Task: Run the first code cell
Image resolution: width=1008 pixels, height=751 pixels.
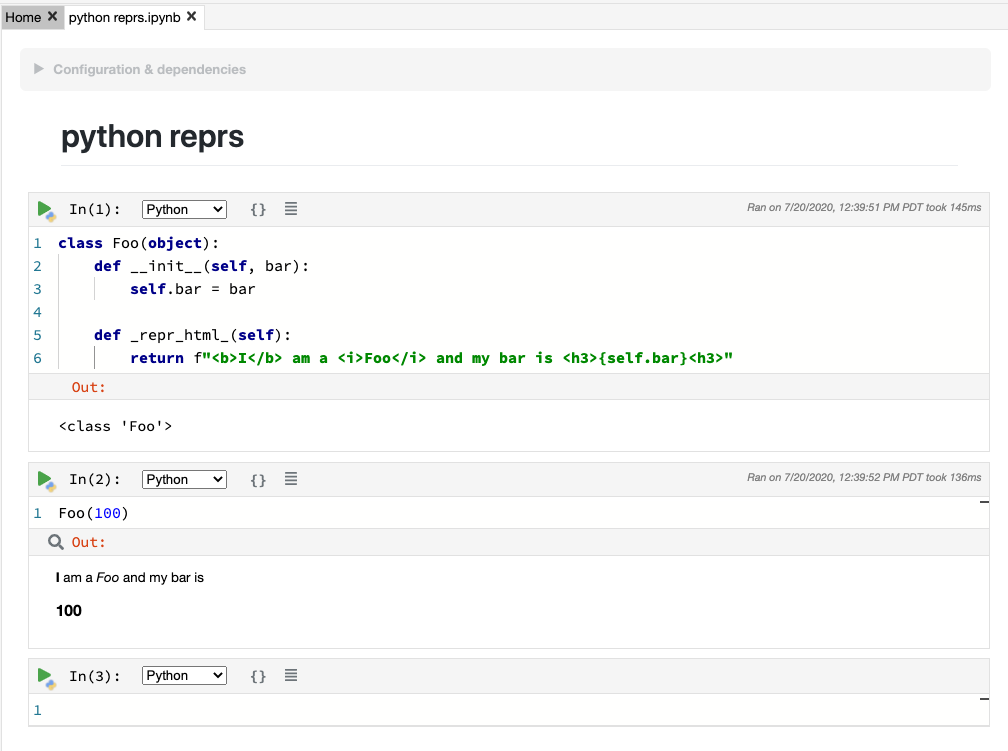Action: coord(45,209)
